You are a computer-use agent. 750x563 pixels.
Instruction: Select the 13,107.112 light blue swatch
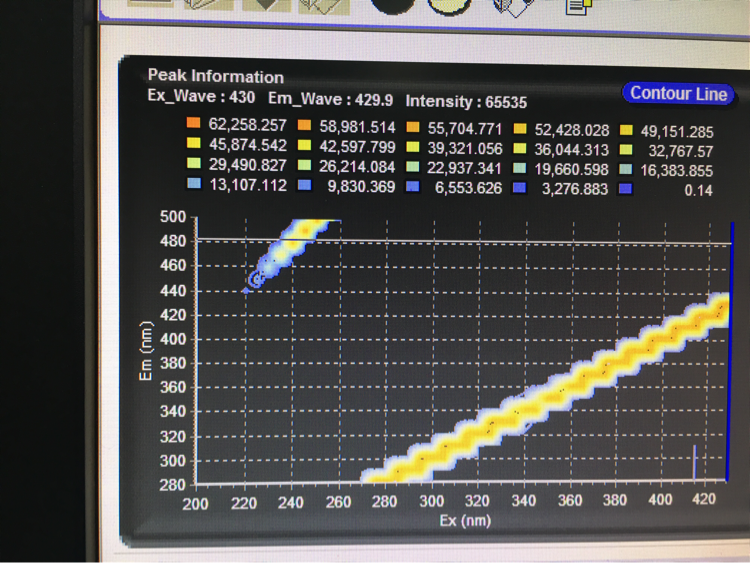pos(194,184)
